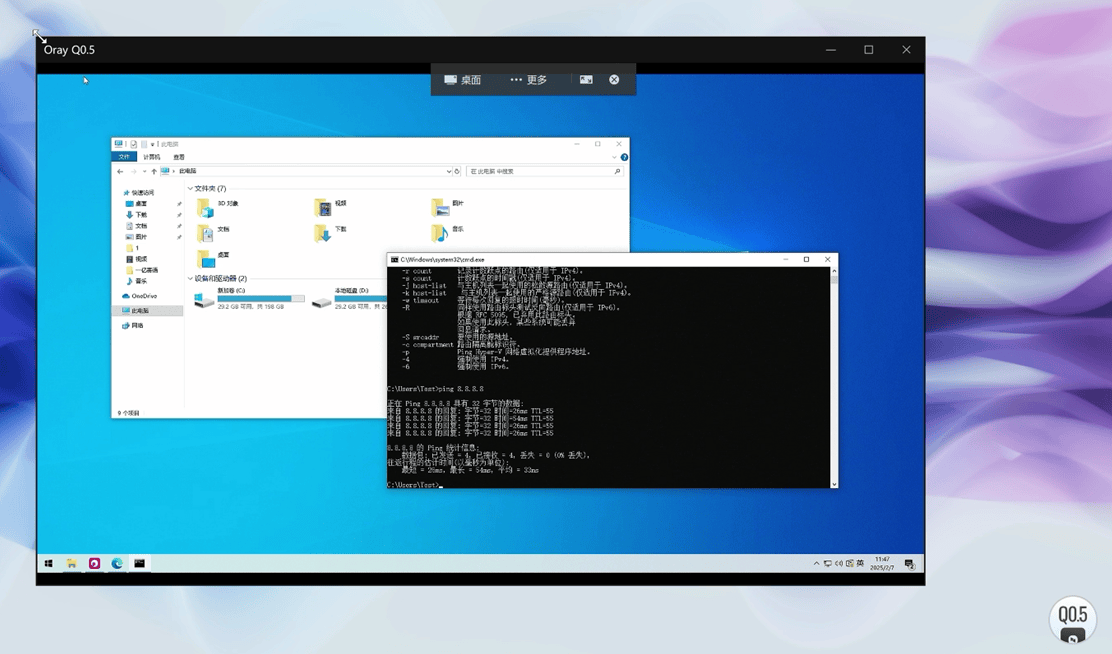Viewport: 1112px width, 654px height.
Task: Select the 视频 folder in main pane
Action: (330, 206)
